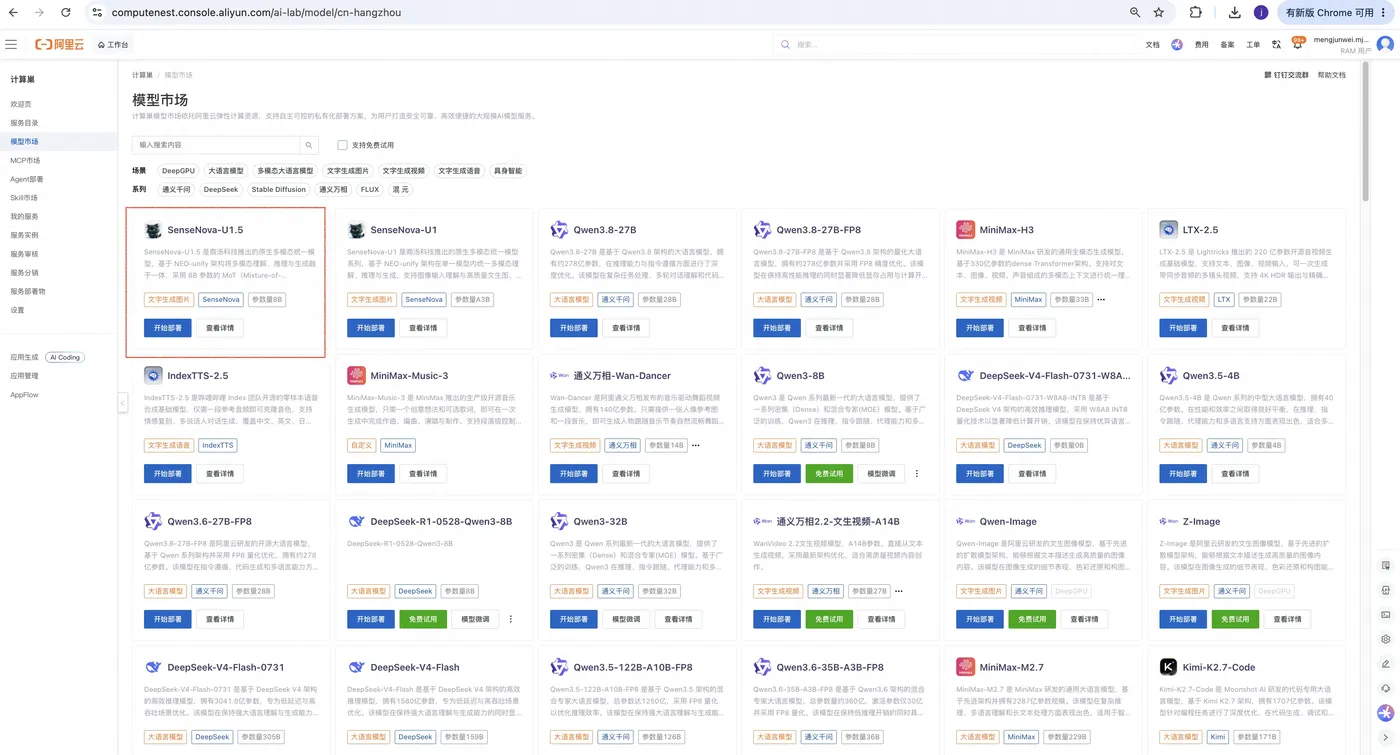Expand more tags on the 通义万相2.2-文生视频-A14B card
This screenshot has width=1400, height=755.
pos(899,591)
